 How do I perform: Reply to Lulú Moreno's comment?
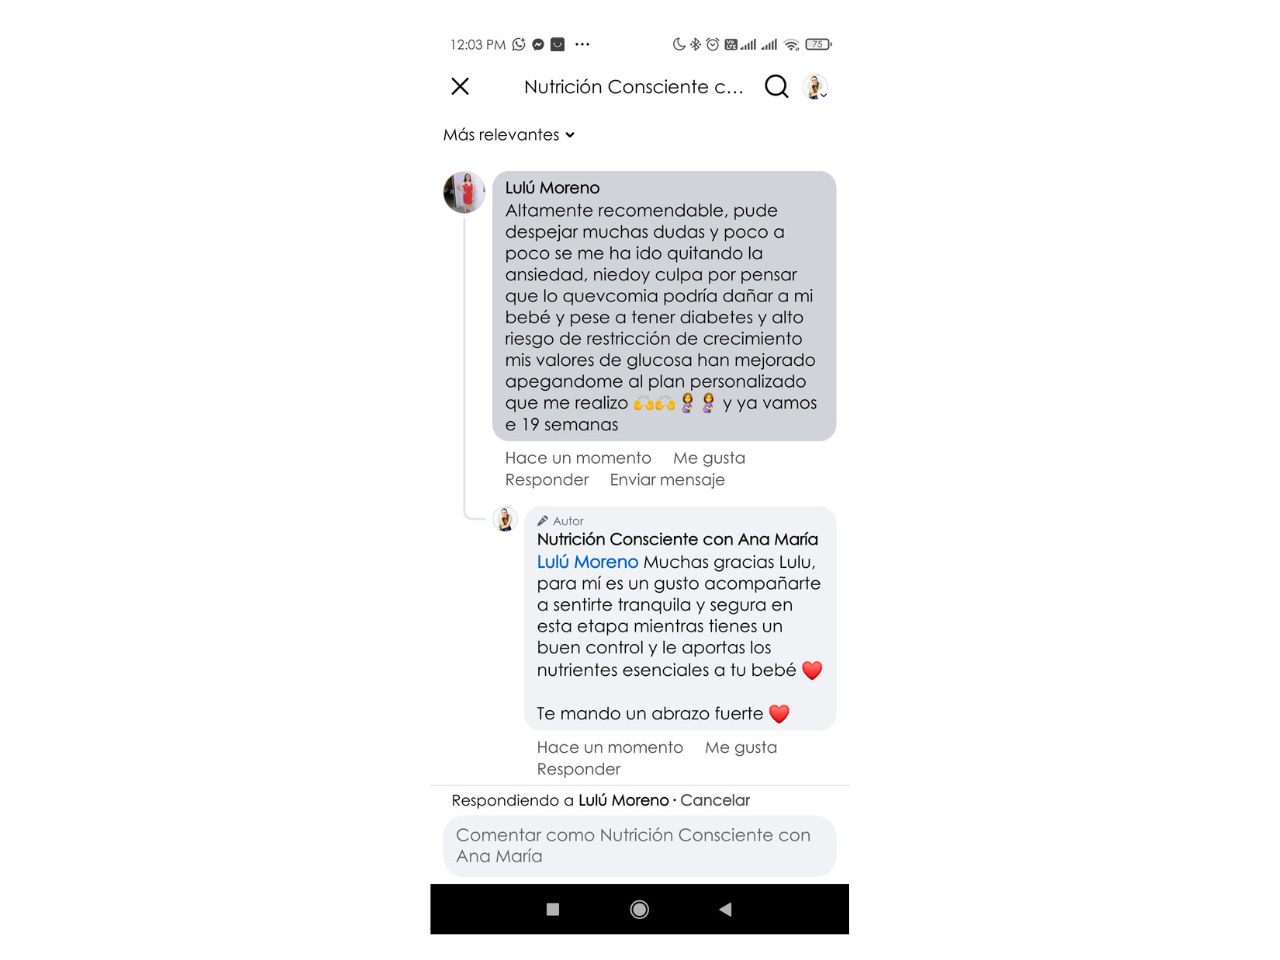pyautogui.click(x=547, y=480)
